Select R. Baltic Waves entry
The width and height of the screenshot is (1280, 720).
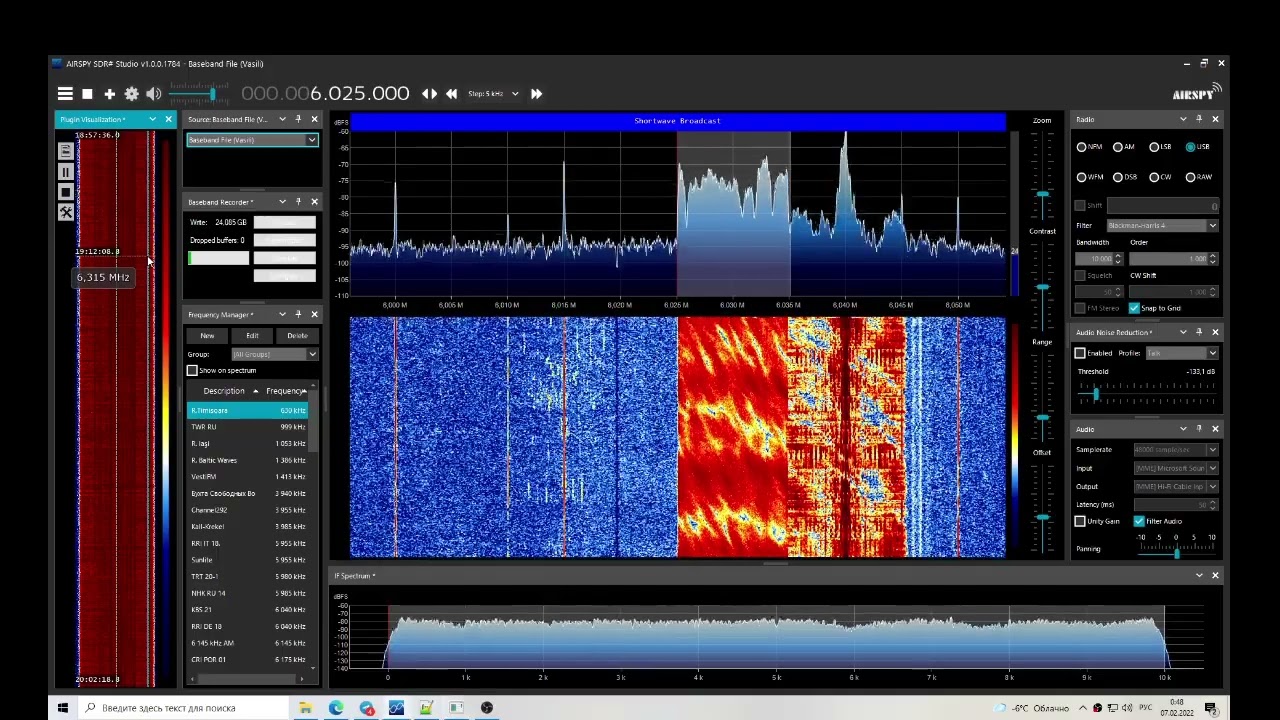pyautogui.click(x=248, y=460)
